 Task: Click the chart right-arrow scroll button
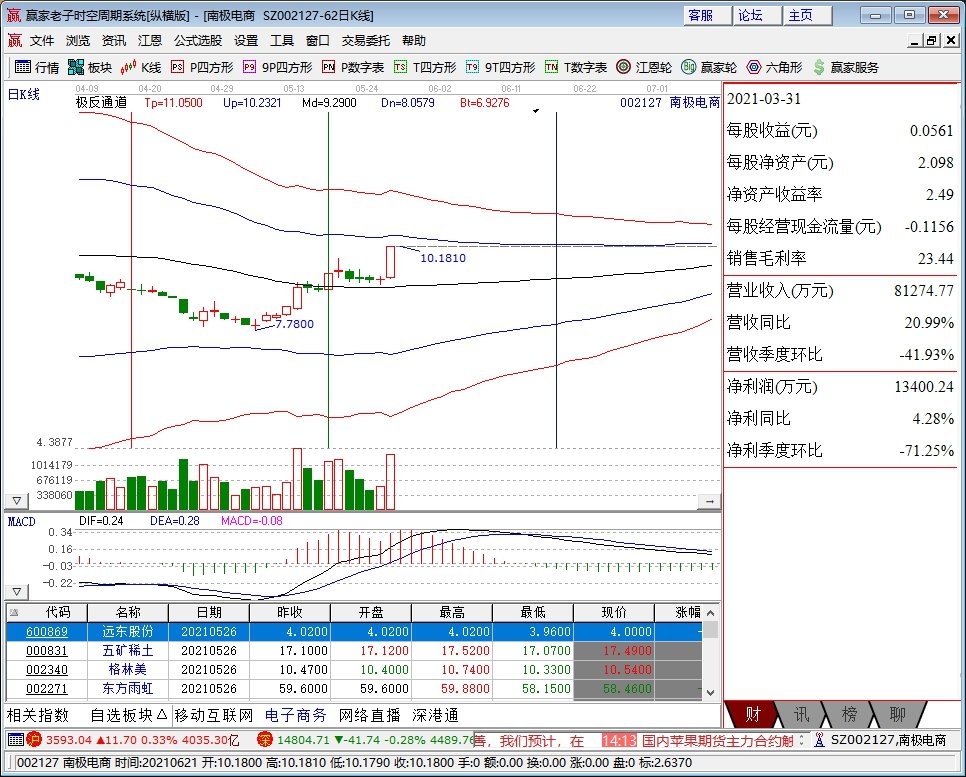click(x=710, y=502)
